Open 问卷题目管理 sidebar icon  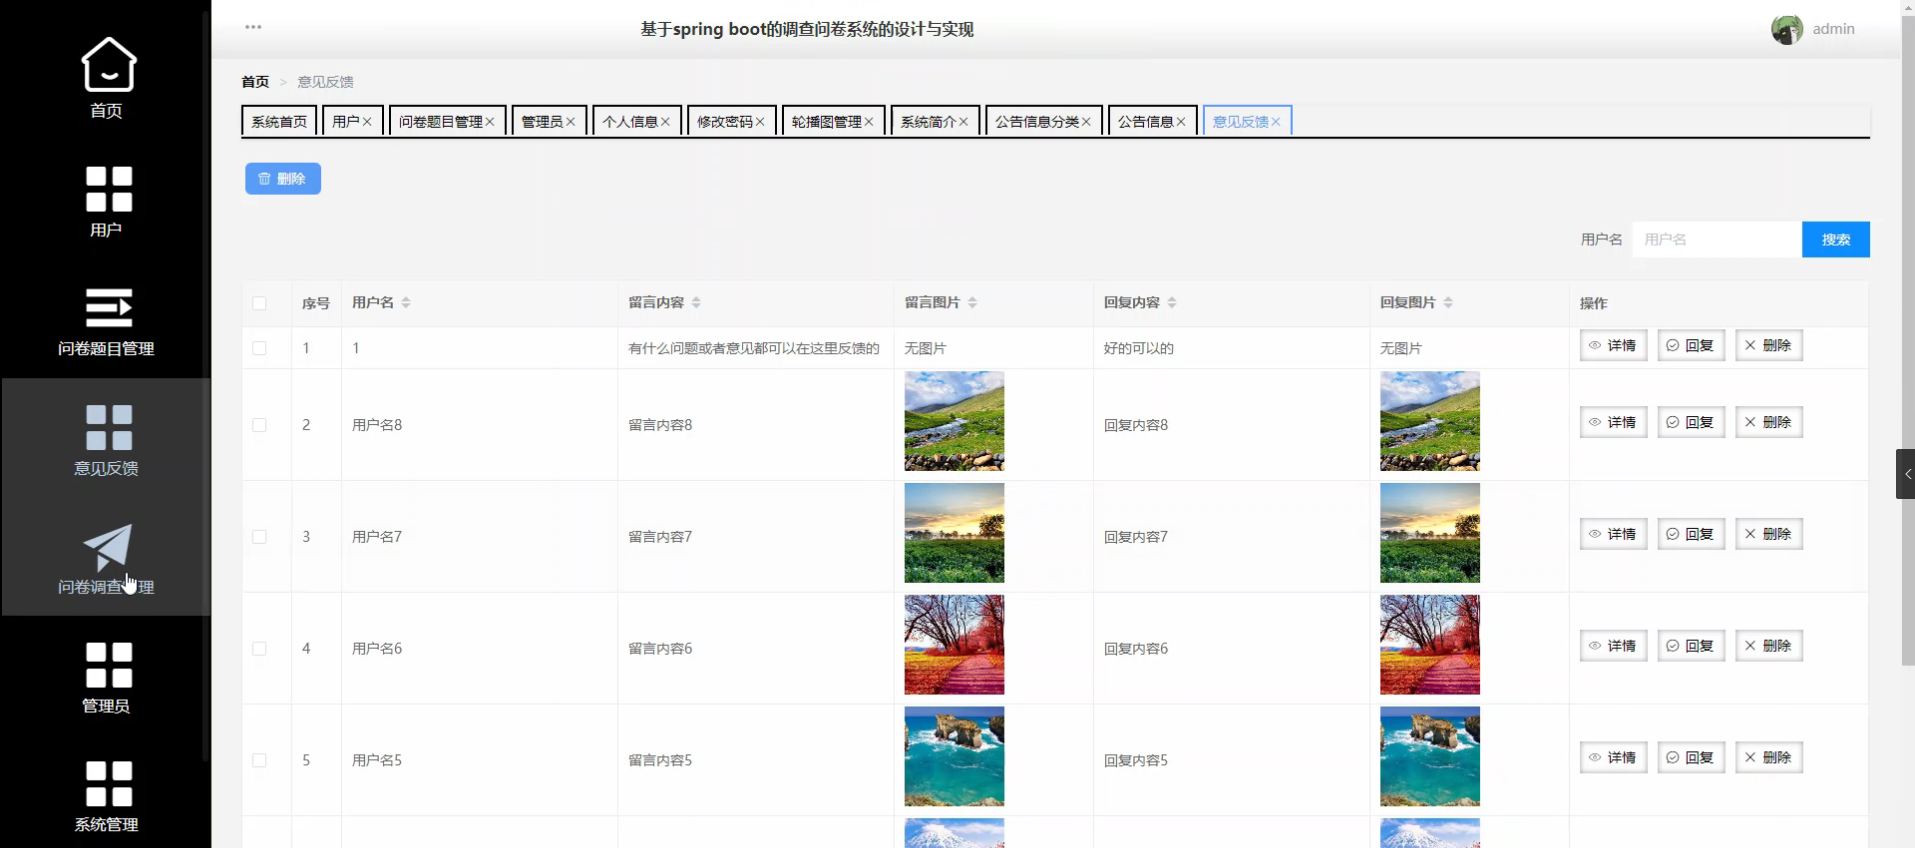tap(108, 308)
